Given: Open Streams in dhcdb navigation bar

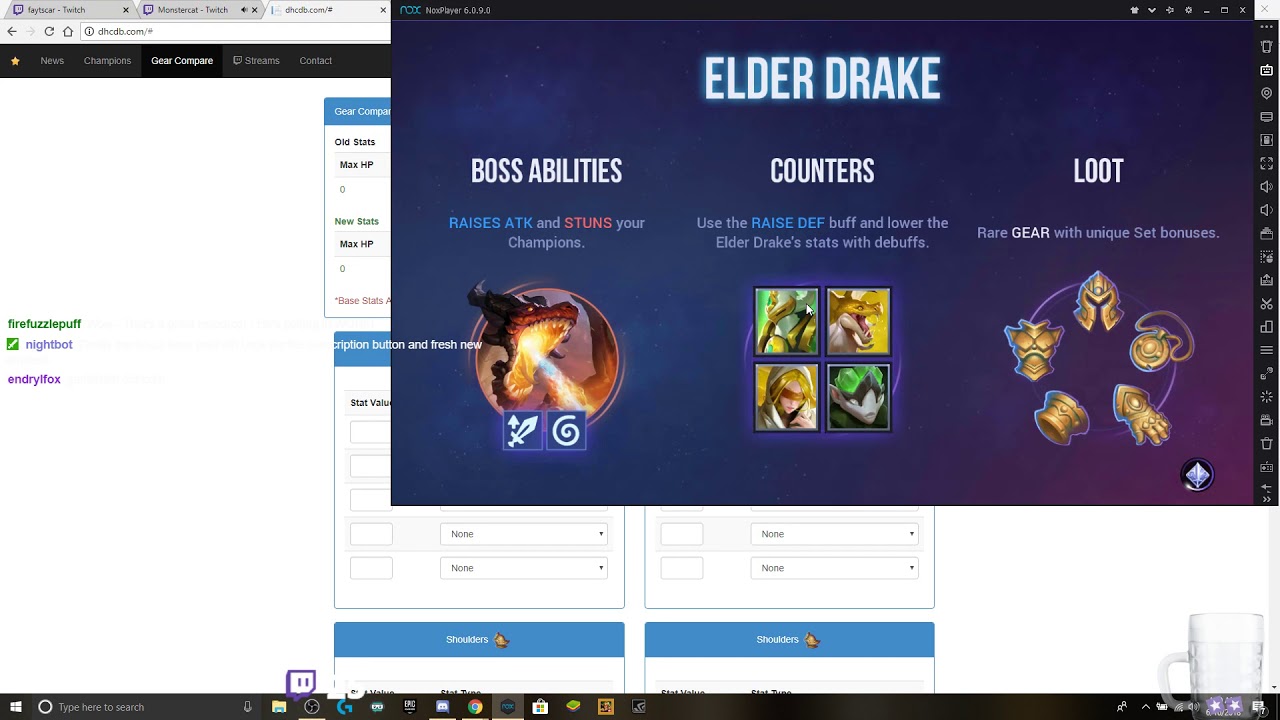Looking at the screenshot, I should (x=256, y=61).
